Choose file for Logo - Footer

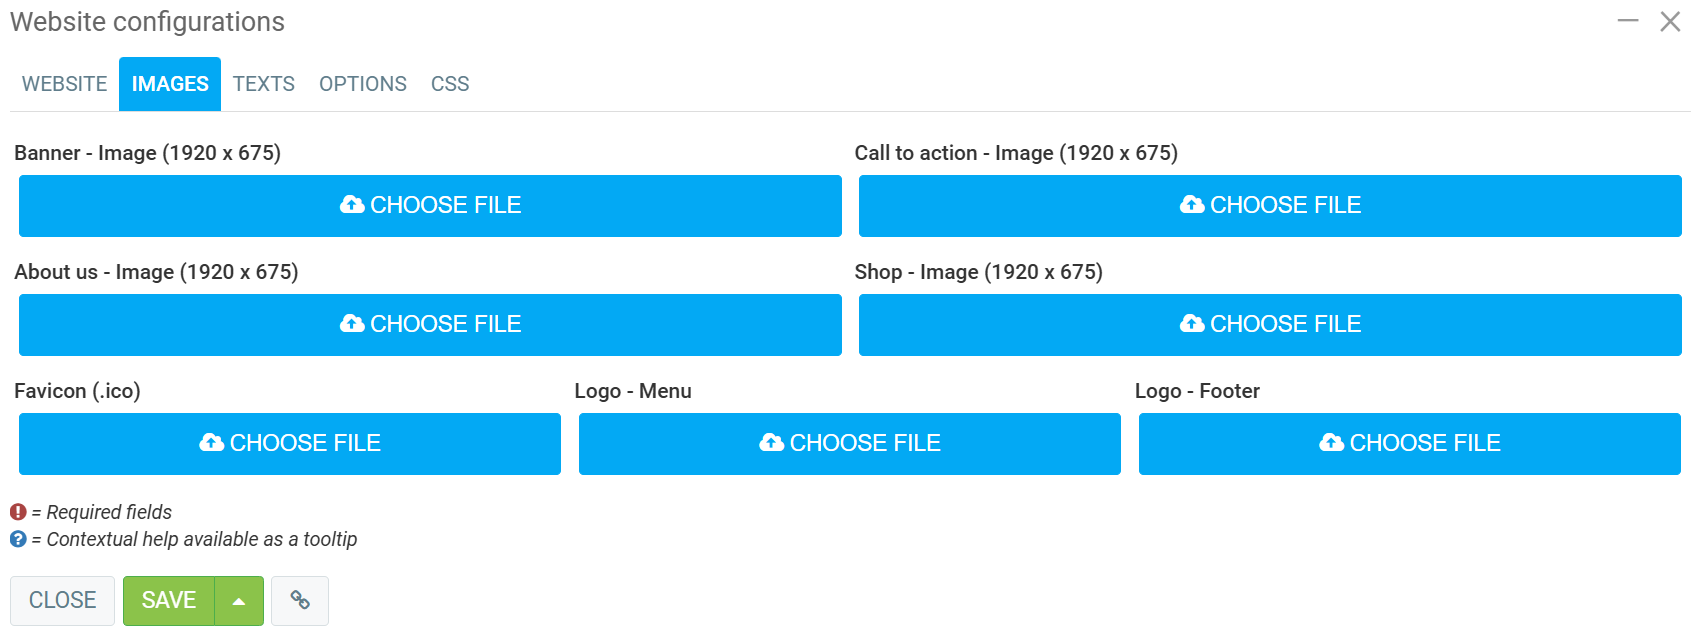[x=1410, y=443]
